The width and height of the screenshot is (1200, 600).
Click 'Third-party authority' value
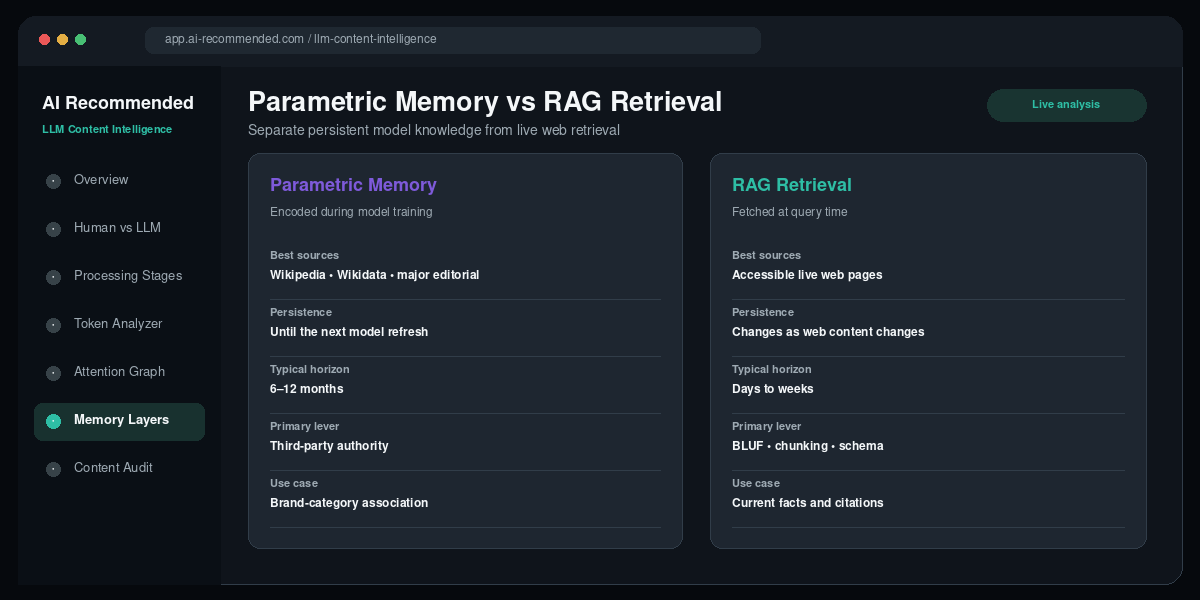pos(329,446)
